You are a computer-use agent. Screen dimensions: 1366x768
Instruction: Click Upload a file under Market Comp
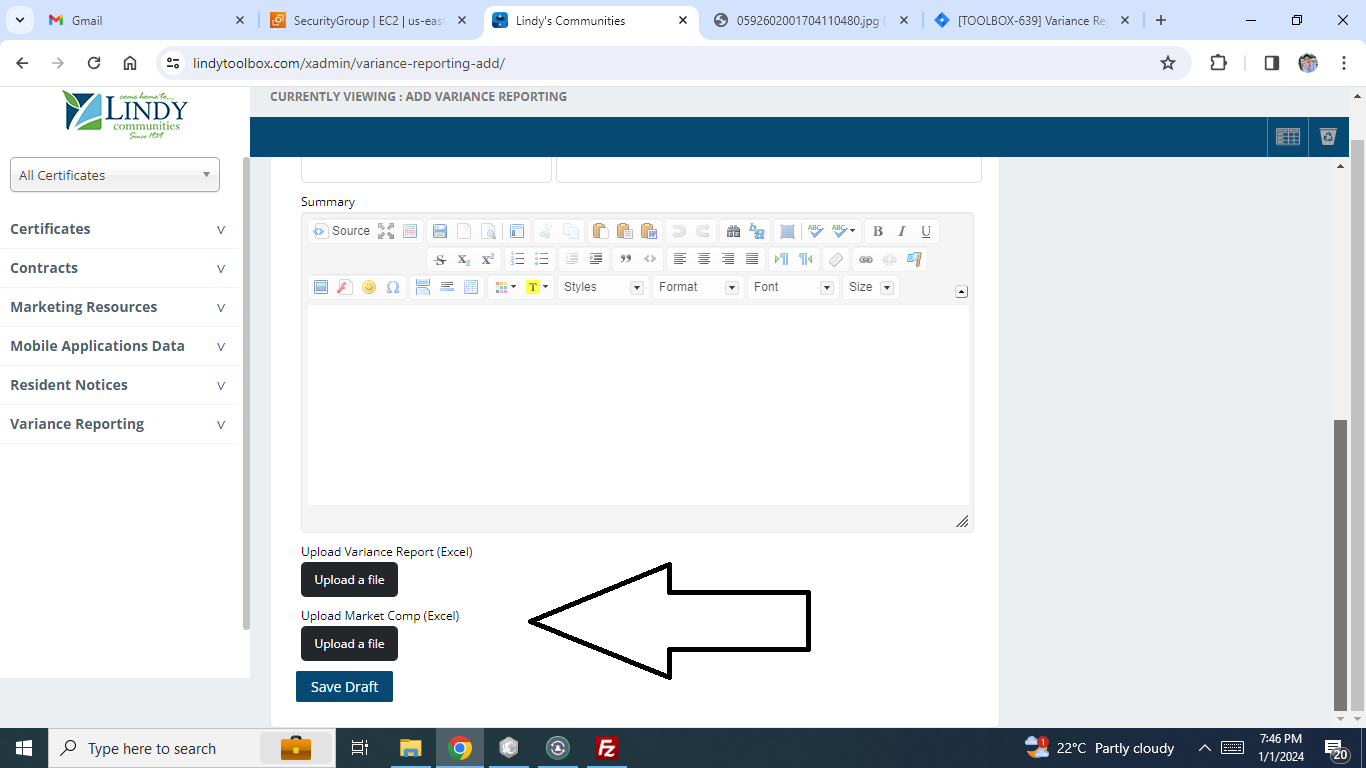click(349, 644)
